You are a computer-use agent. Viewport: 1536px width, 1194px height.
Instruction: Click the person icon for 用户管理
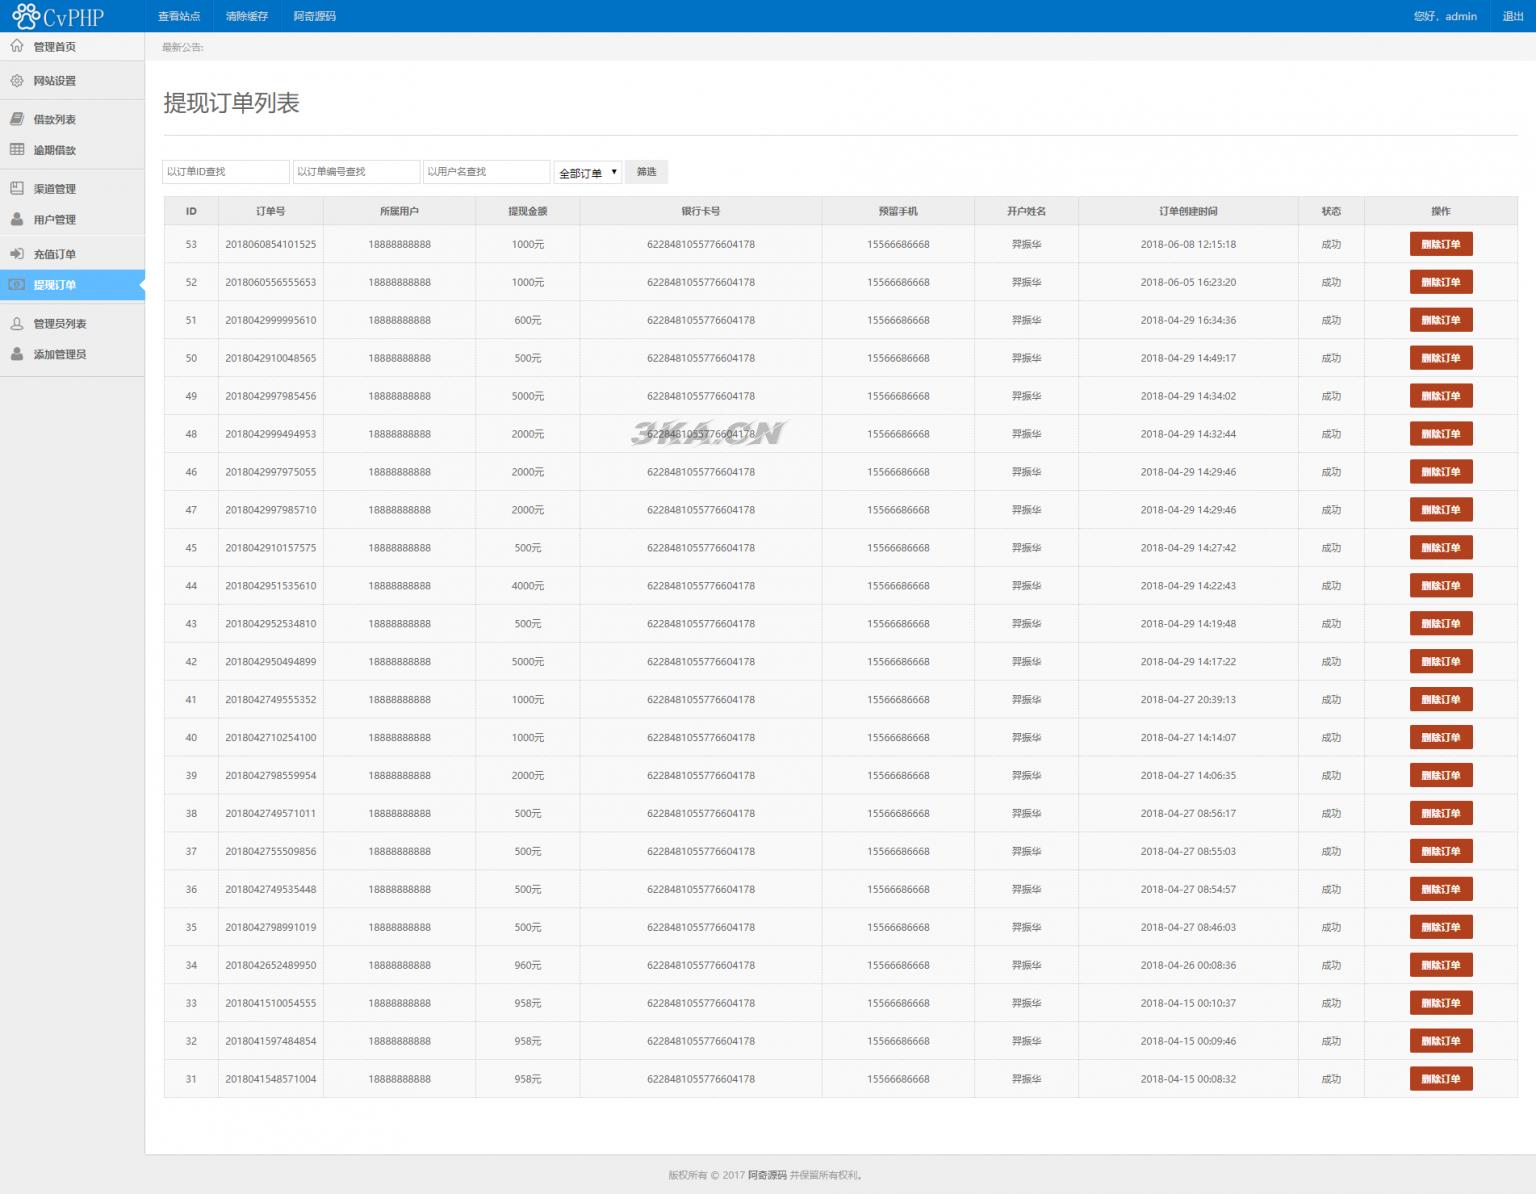pos(17,219)
